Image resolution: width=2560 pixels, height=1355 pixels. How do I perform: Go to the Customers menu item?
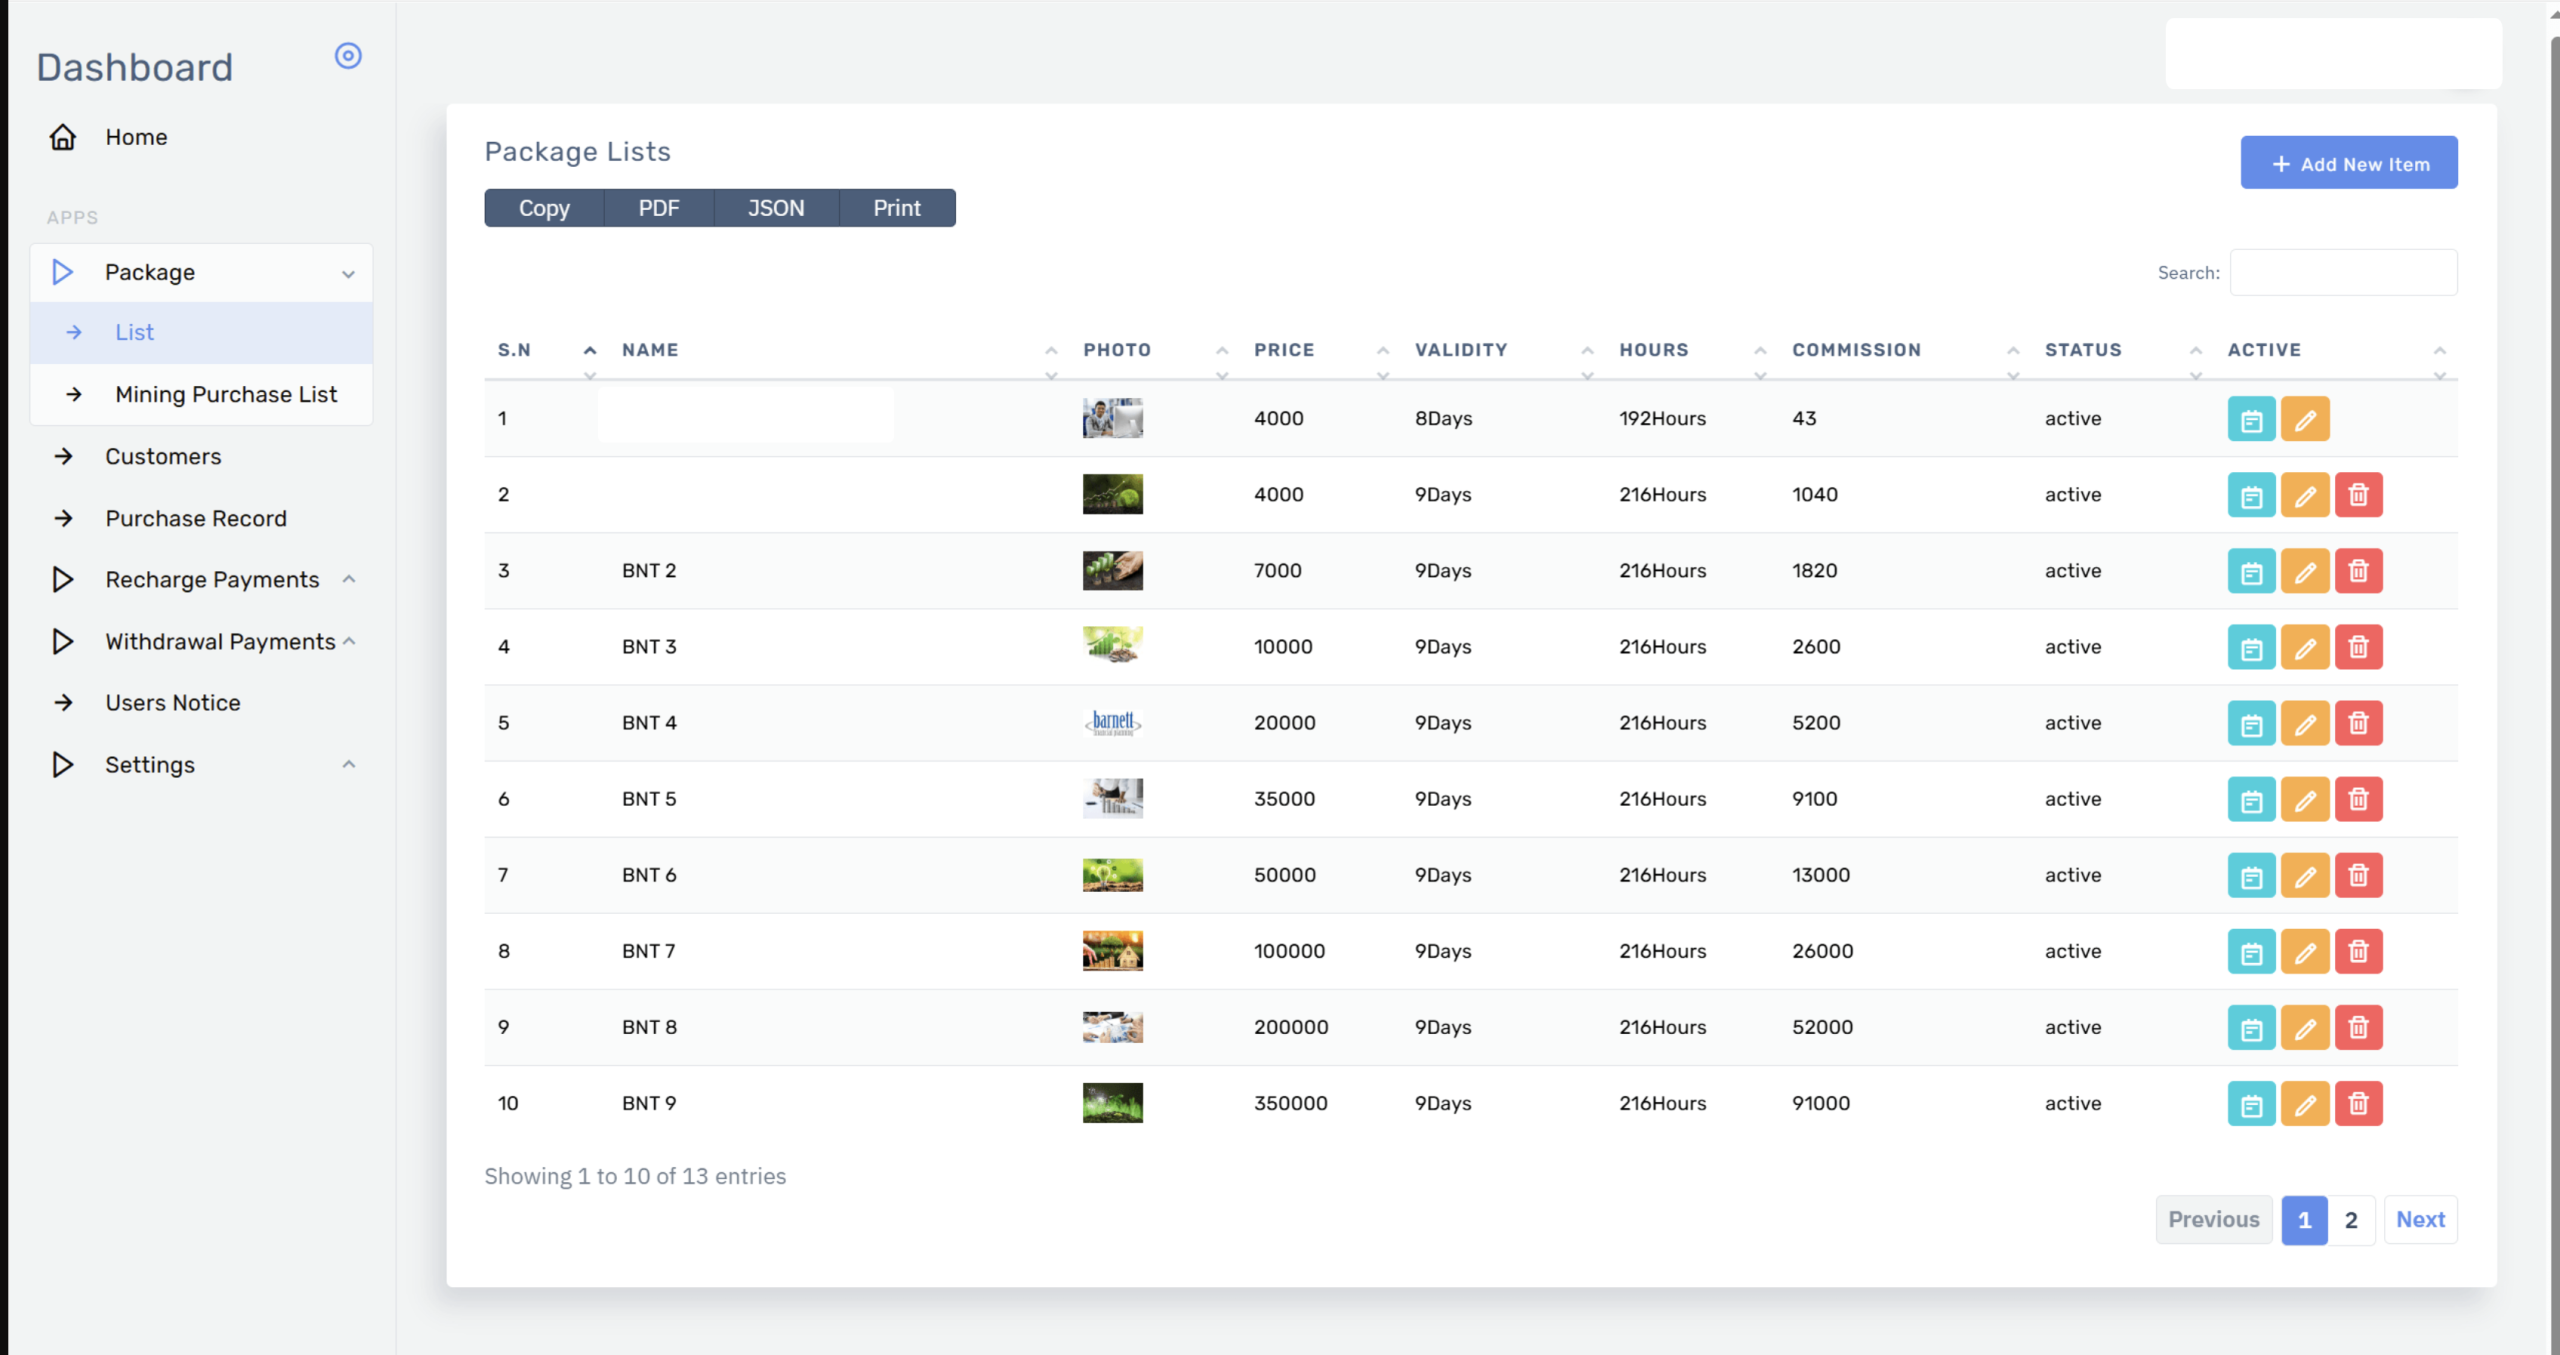click(163, 457)
